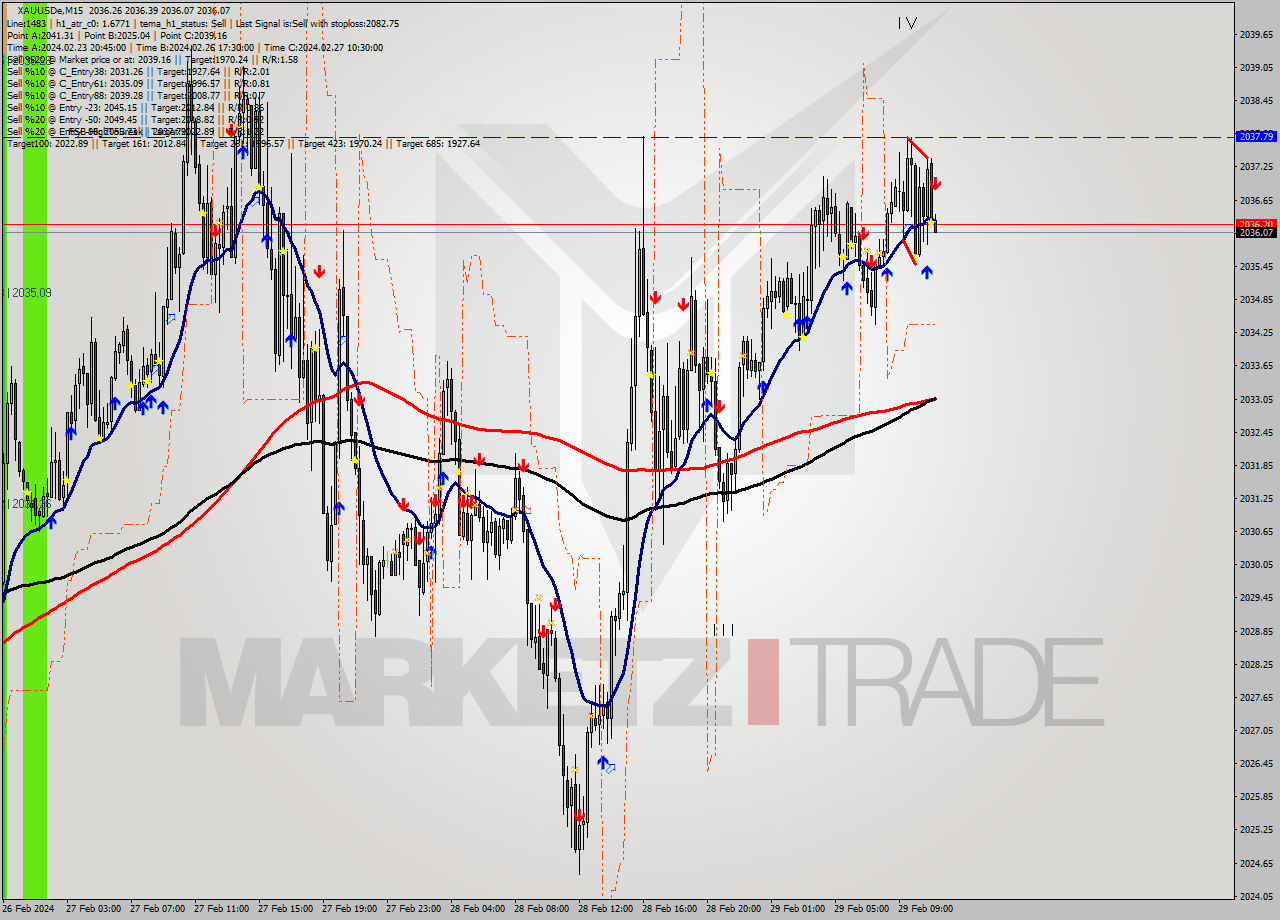Select Sell %10 @ Entry -23: 2045.15 line
The width and height of the screenshot is (1280, 920).
tap(136, 107)
